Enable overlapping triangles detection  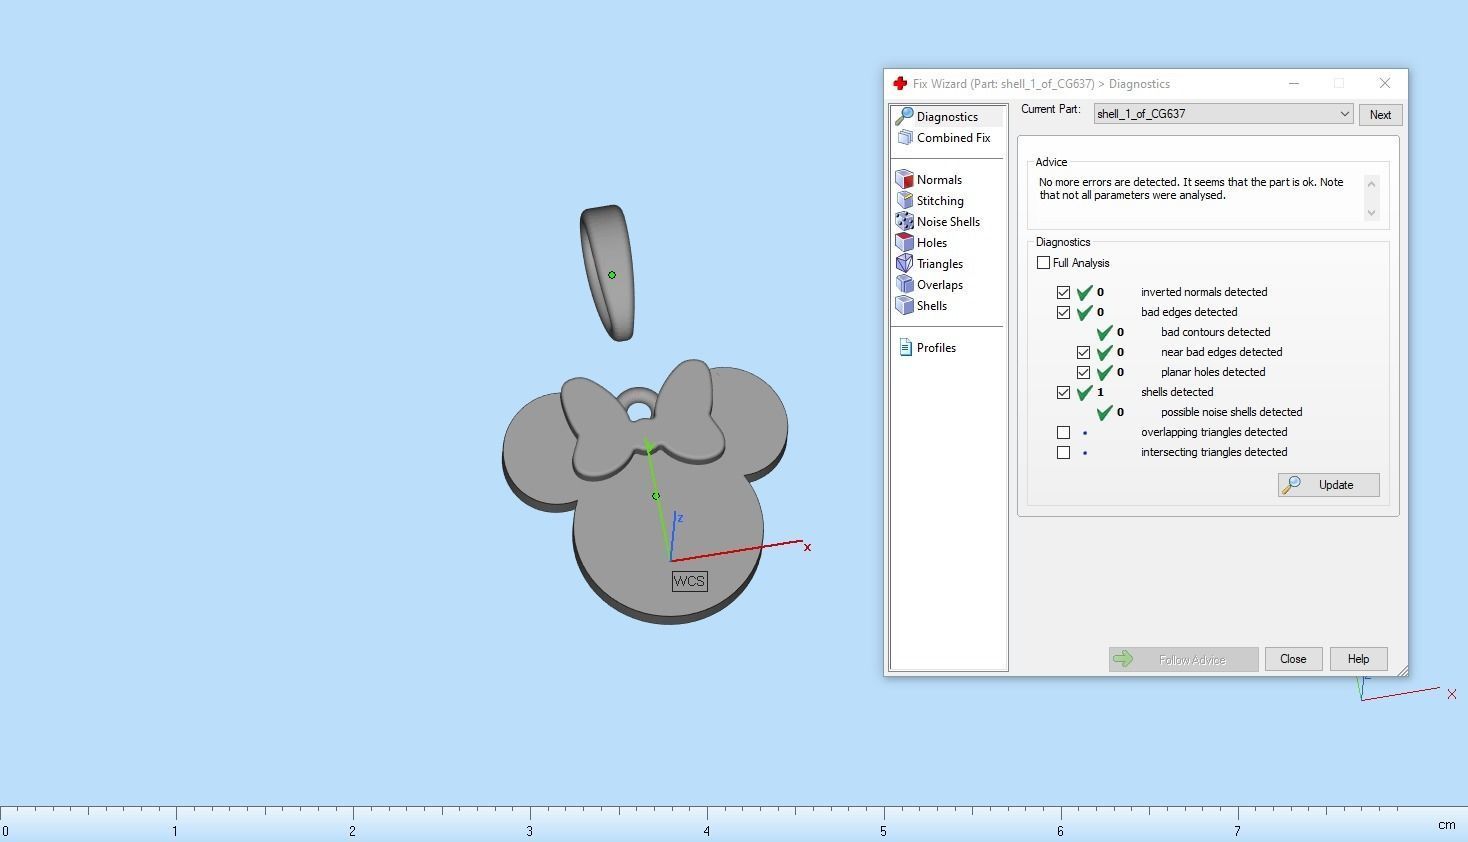click(x=1064, y=433)
